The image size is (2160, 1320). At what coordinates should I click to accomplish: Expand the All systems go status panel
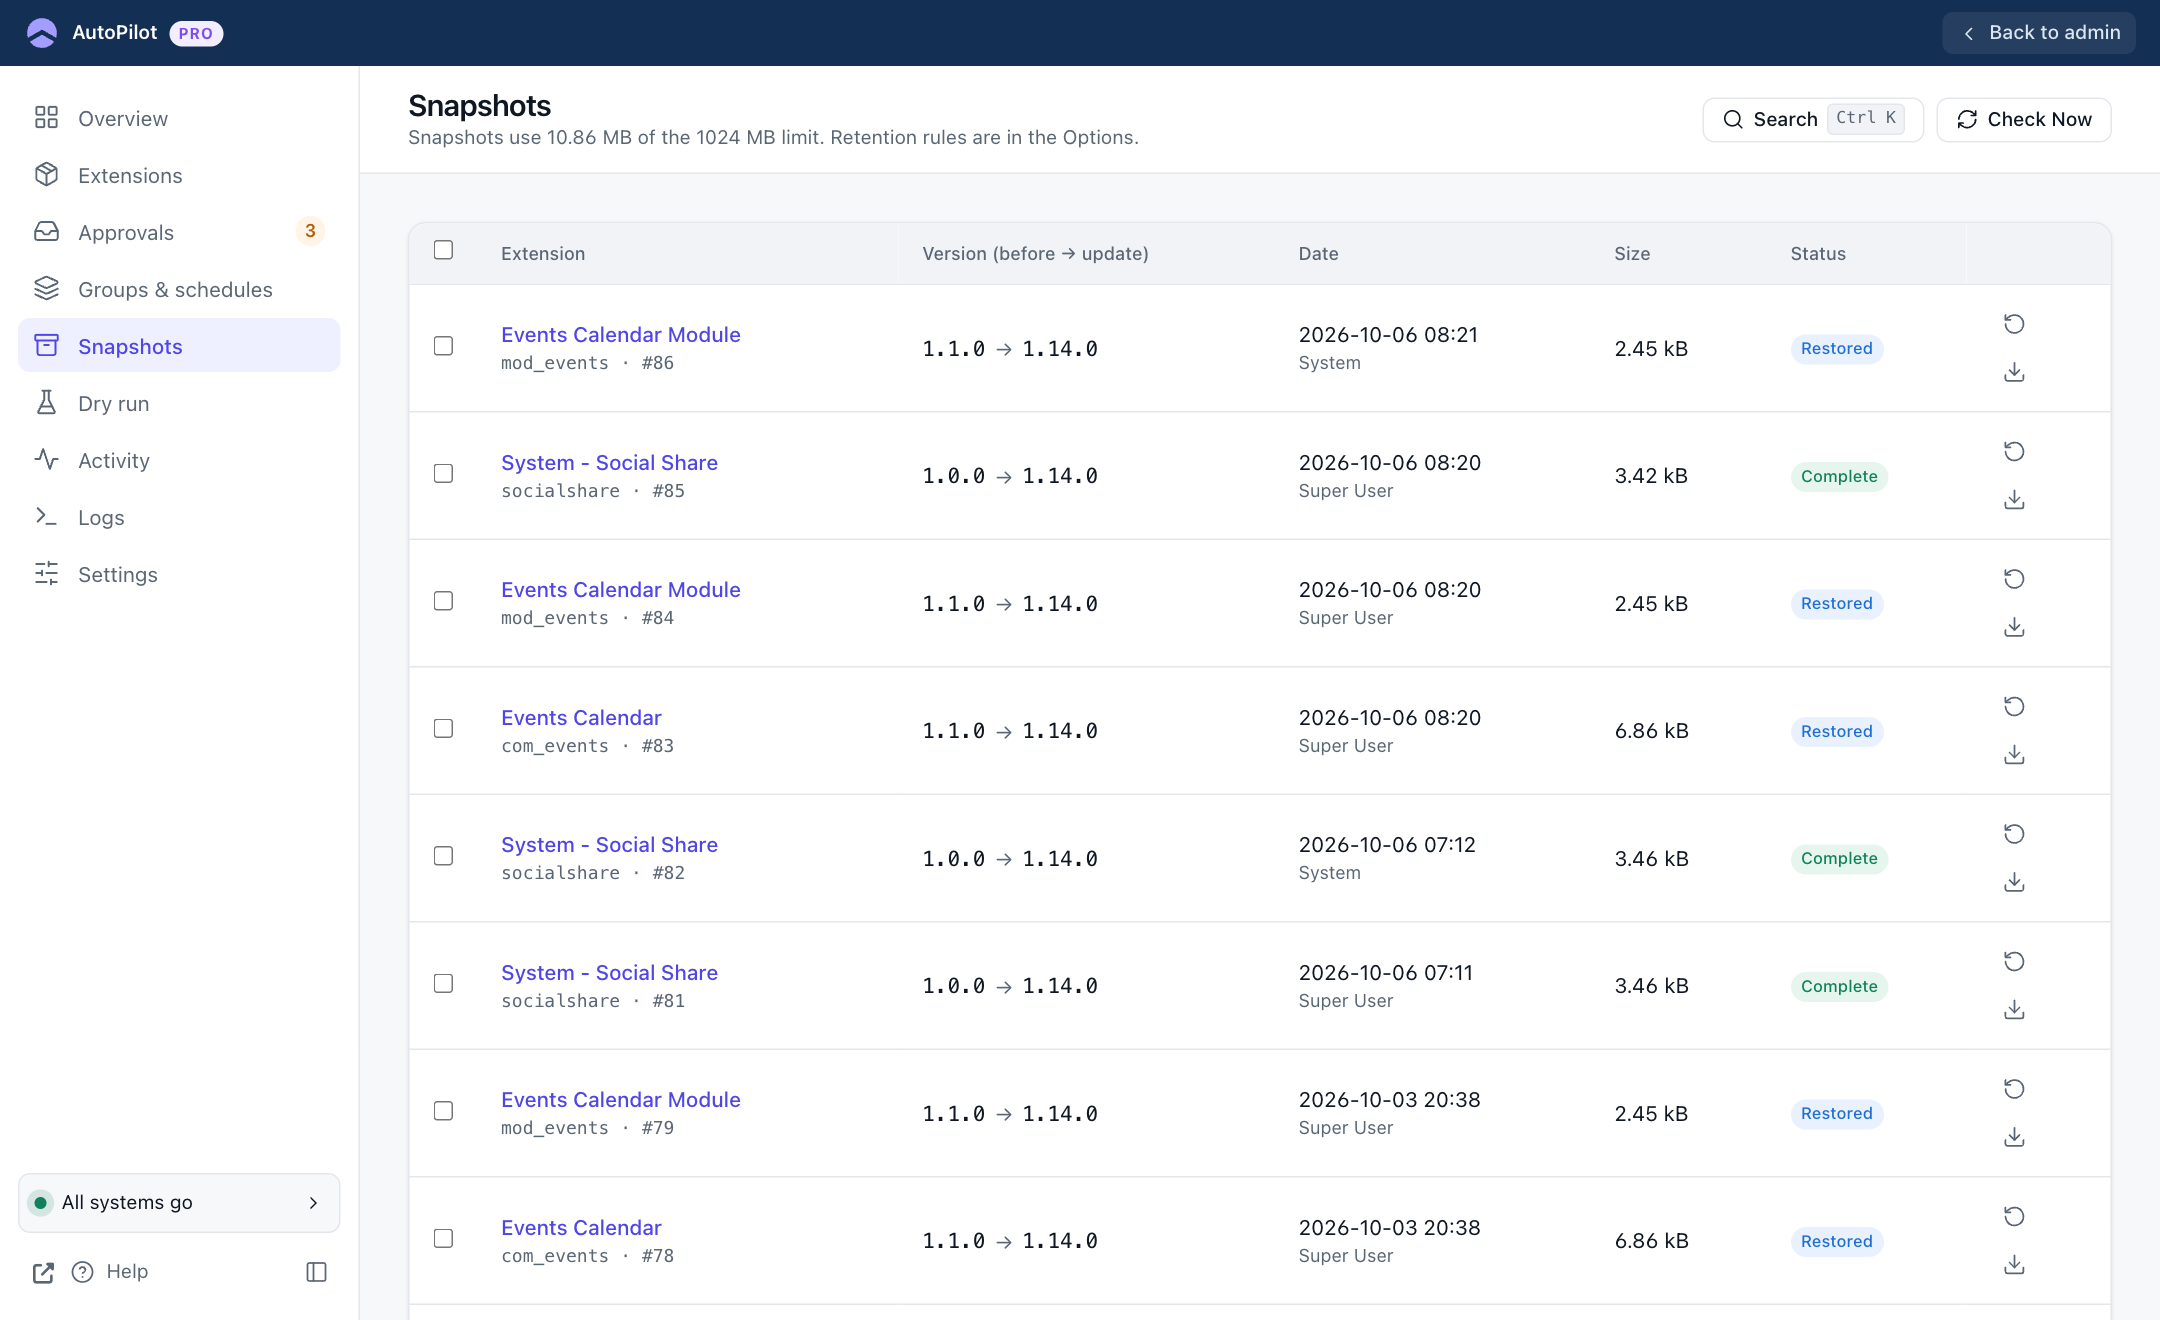click(179, 1203)
